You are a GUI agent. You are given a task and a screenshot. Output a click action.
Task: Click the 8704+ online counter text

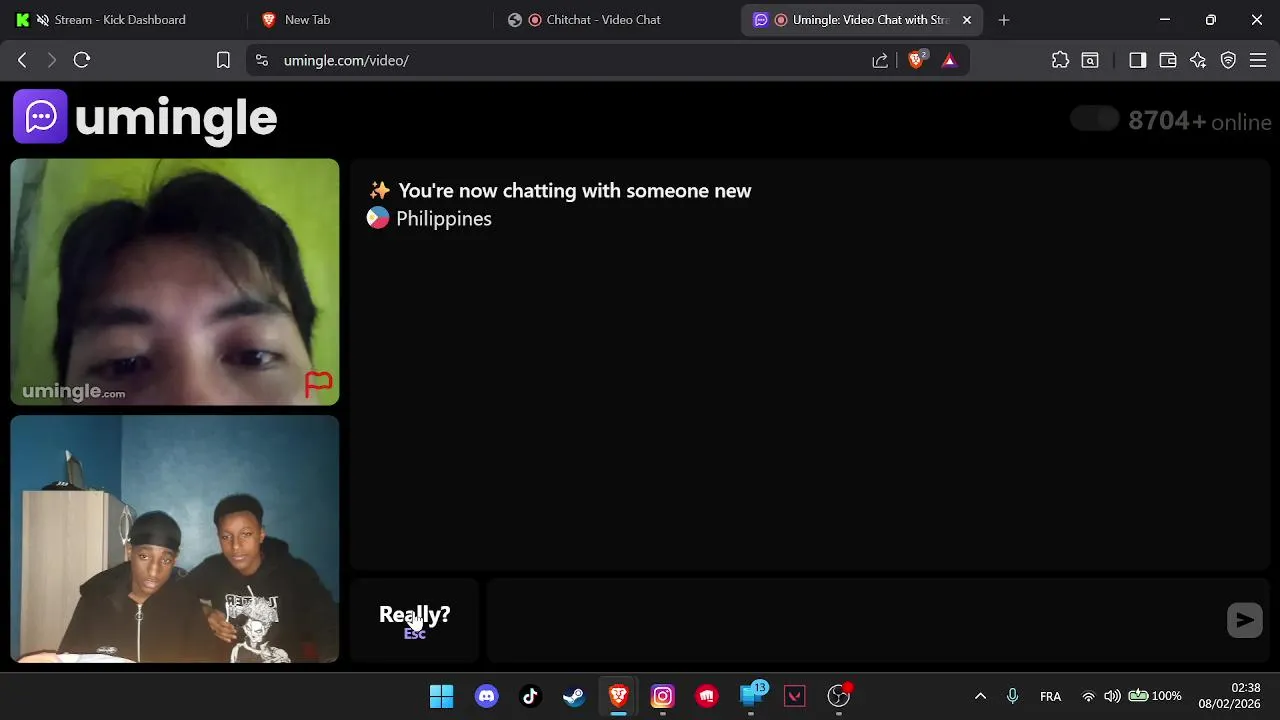tap(1200, 121)
